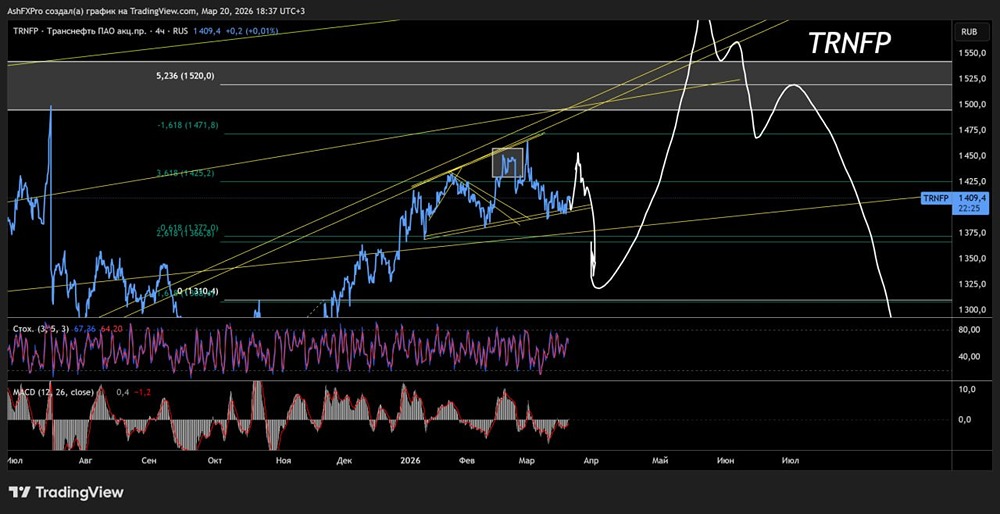This screenshot has height=514, width=1000.
Task: Click the stochastic value 67,36 in legend
Action: [85, 328]
